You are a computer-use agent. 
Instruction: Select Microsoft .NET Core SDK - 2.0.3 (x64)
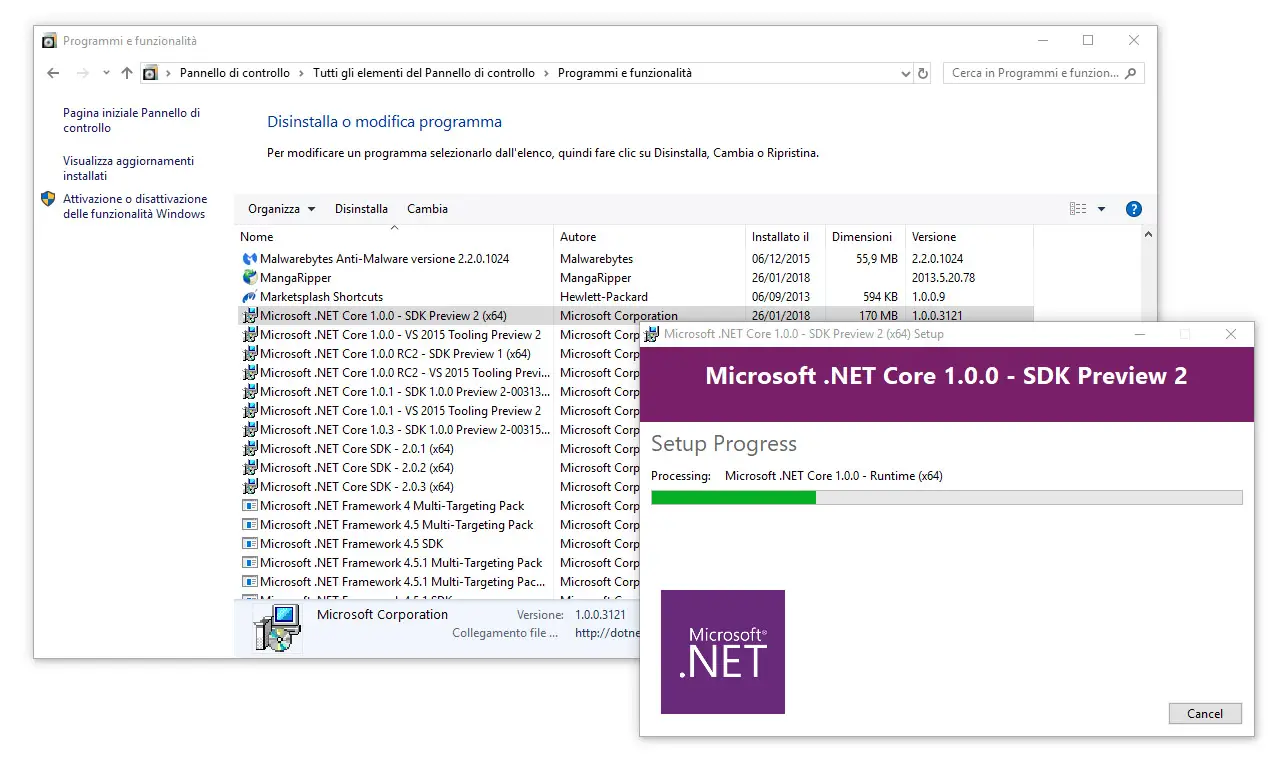pos(356,487)
